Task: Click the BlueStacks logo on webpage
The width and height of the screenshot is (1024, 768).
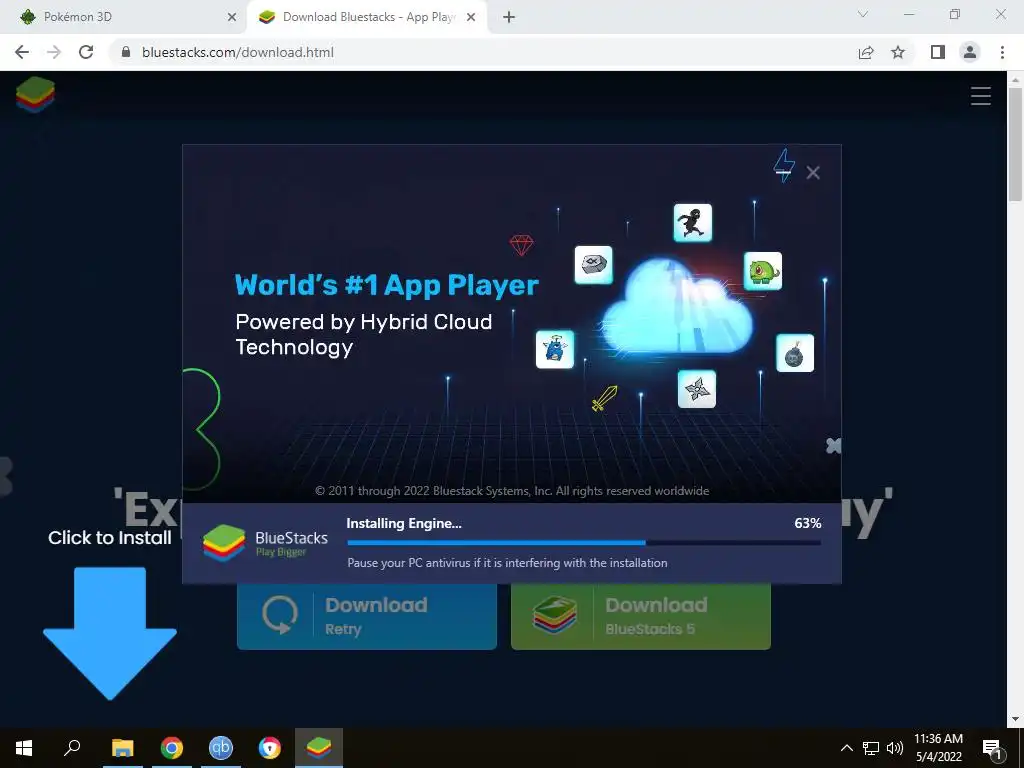Action: tap(35, 95)
